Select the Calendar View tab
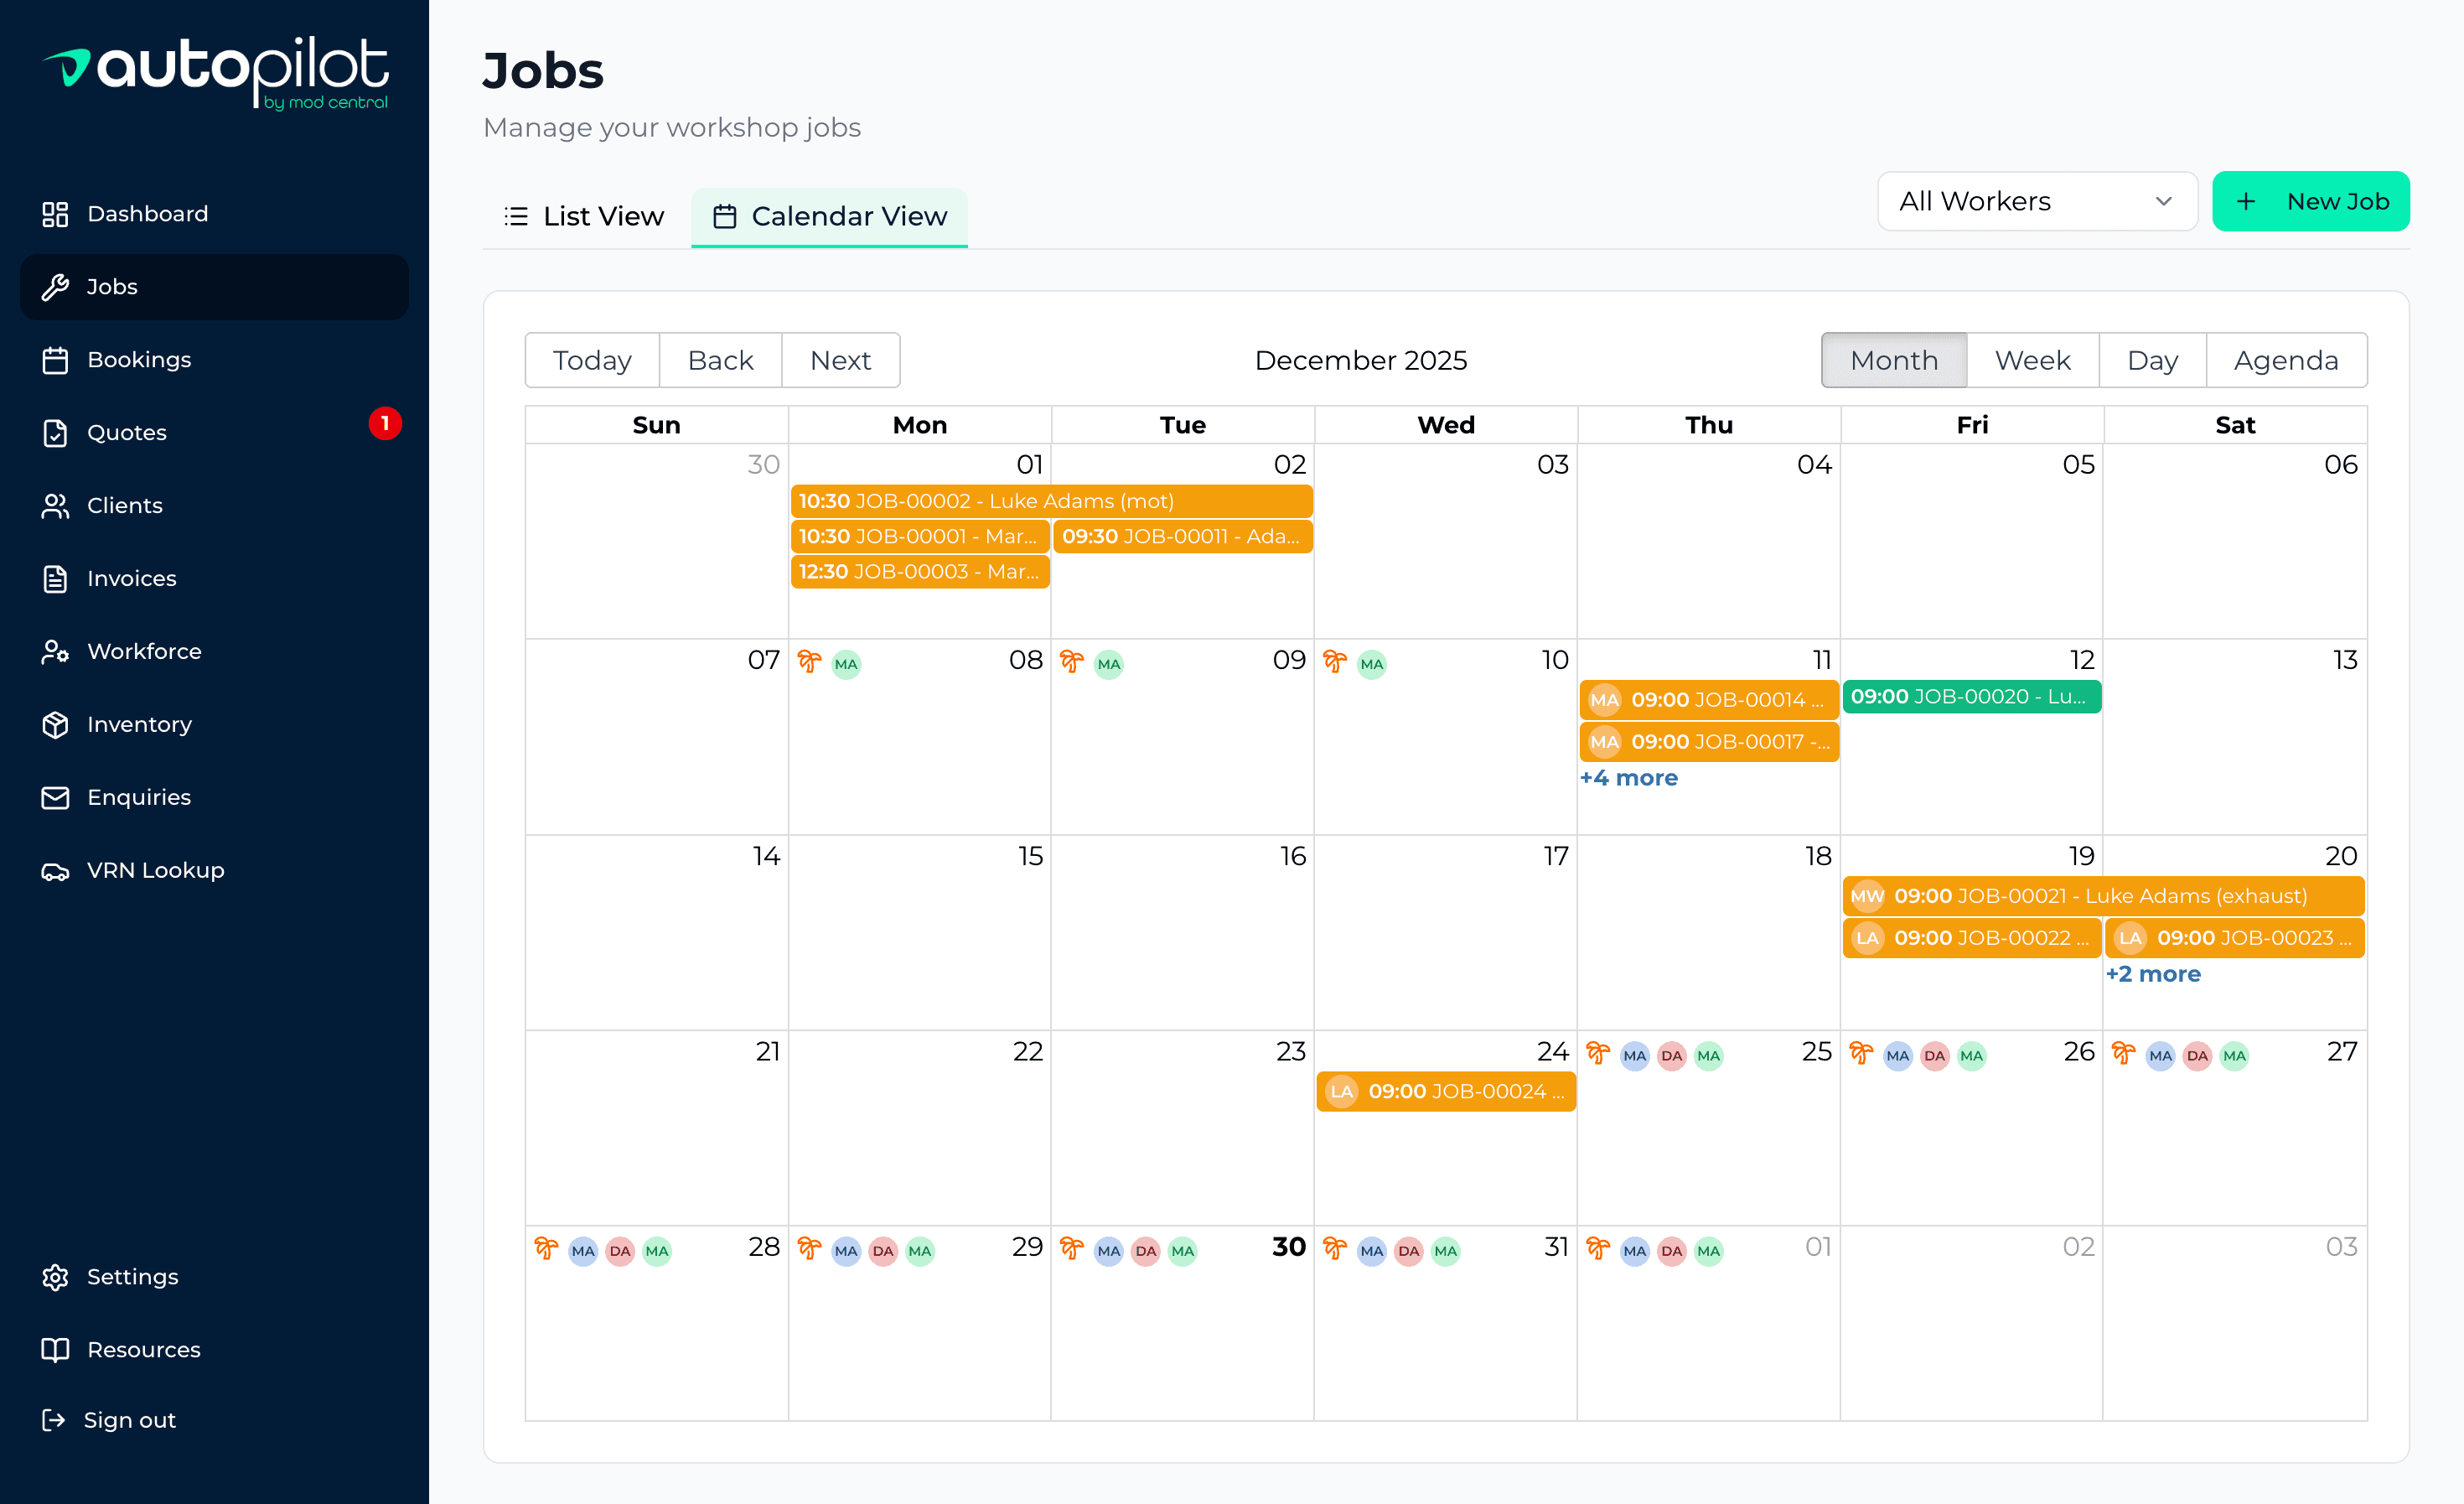The height and width of the screenshot is (1504, 2464). [x=829, y=216]
